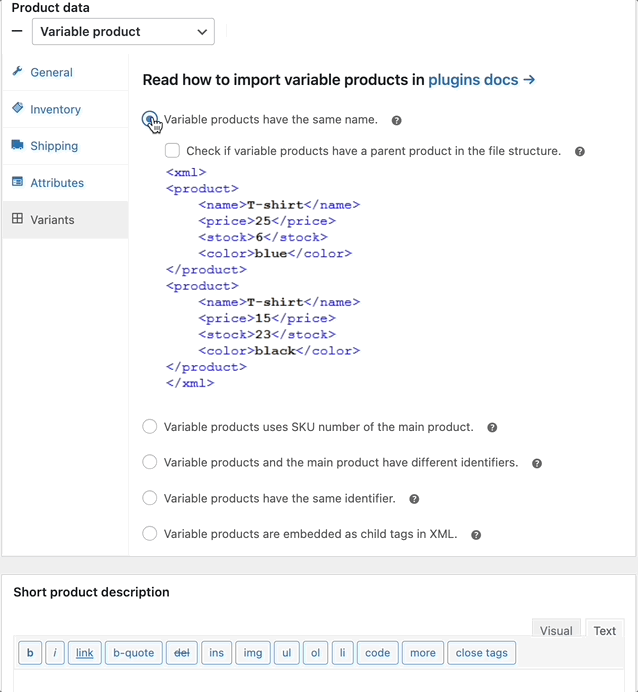Select 'Variable products have the same identifier' option

150,498
